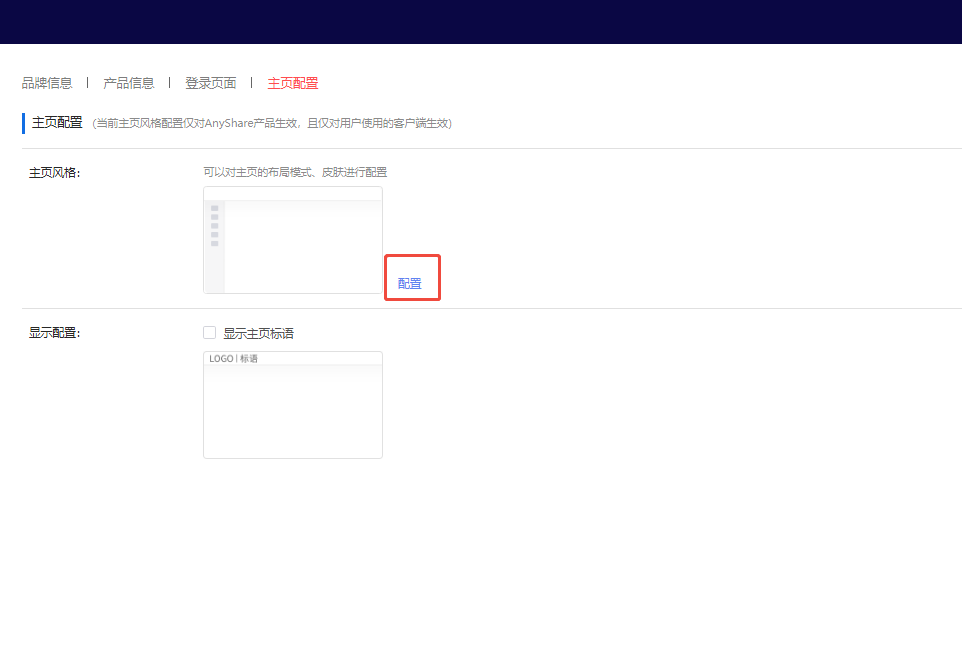Open the 产品信息 tab
Image resolution: width=962 pixels, height=658 pixels.
[129, 83]
